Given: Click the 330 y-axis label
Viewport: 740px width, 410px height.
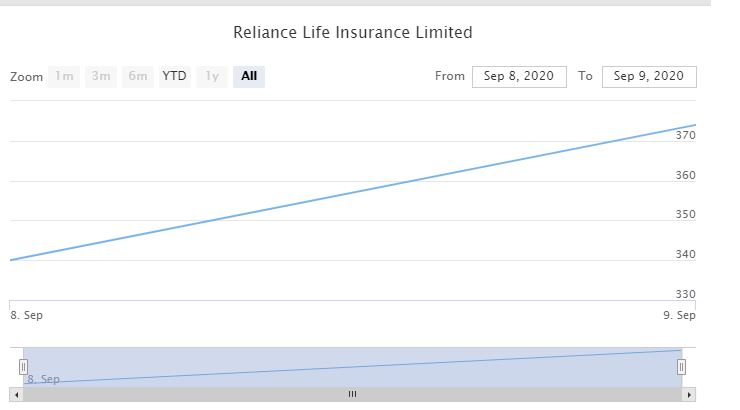Looking at the screenshot, I should 685,294.
